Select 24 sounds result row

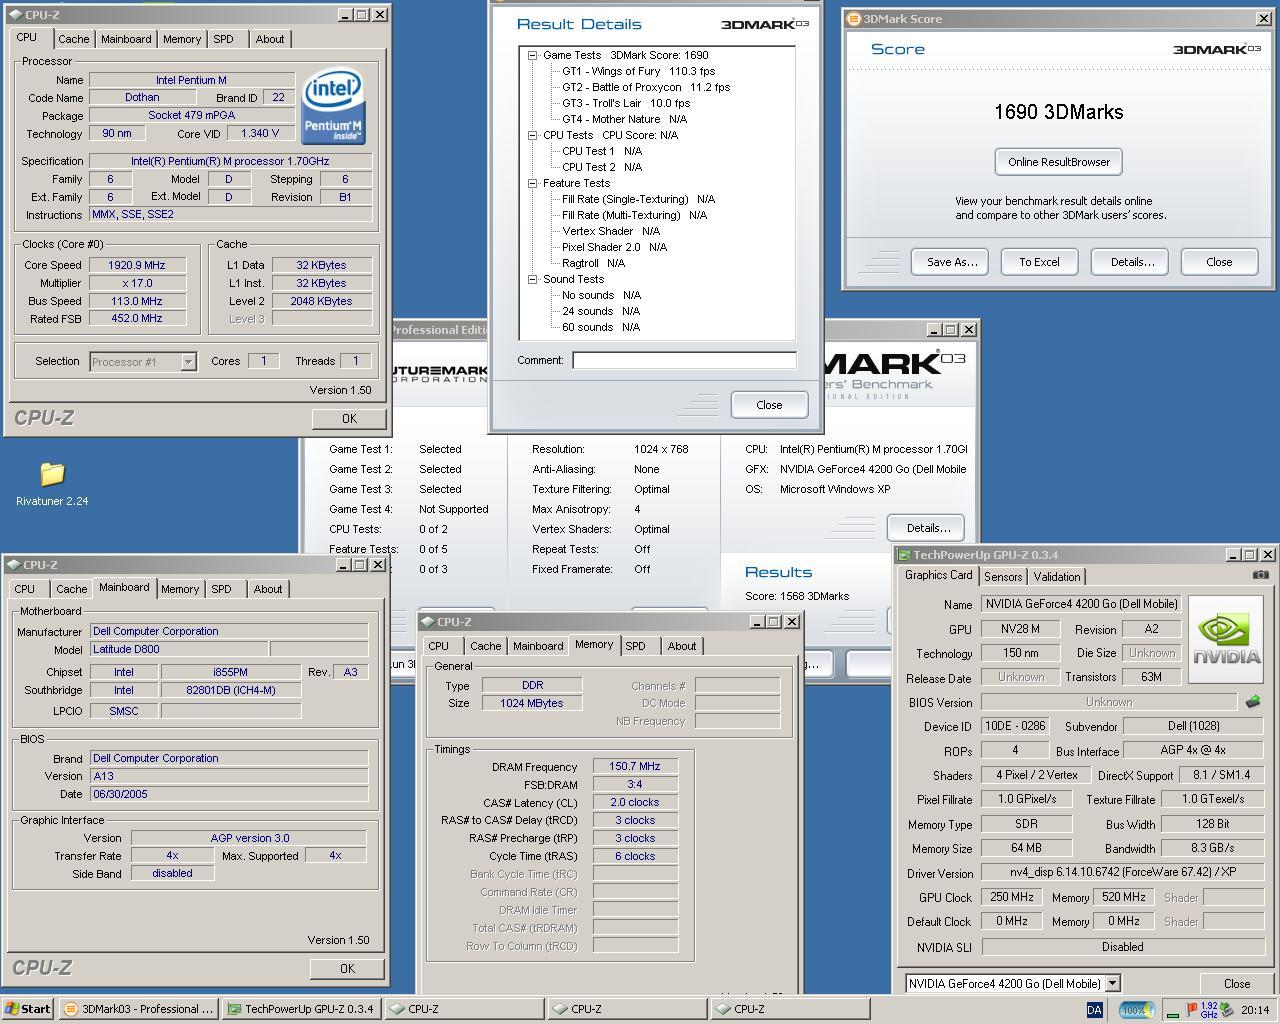(601, 311)
